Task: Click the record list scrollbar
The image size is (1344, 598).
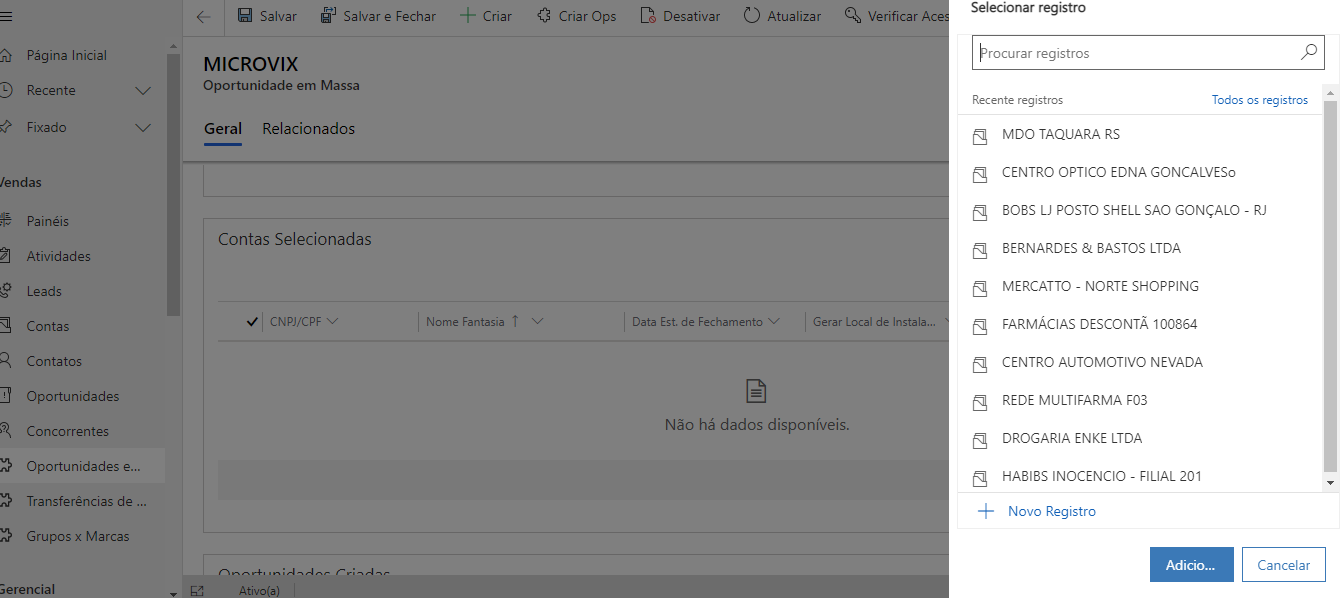Action: click(1330, 285)
